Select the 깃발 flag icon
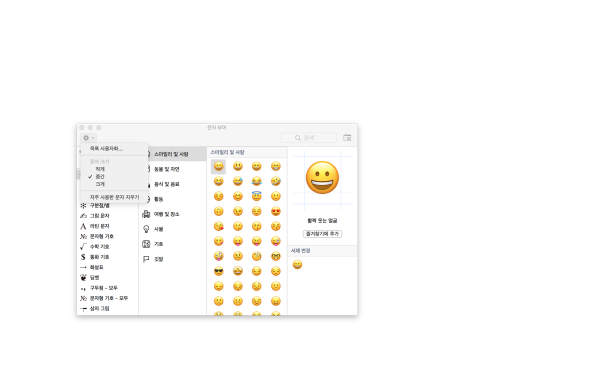This screenshot has width=600, height=375. (146, 259)
